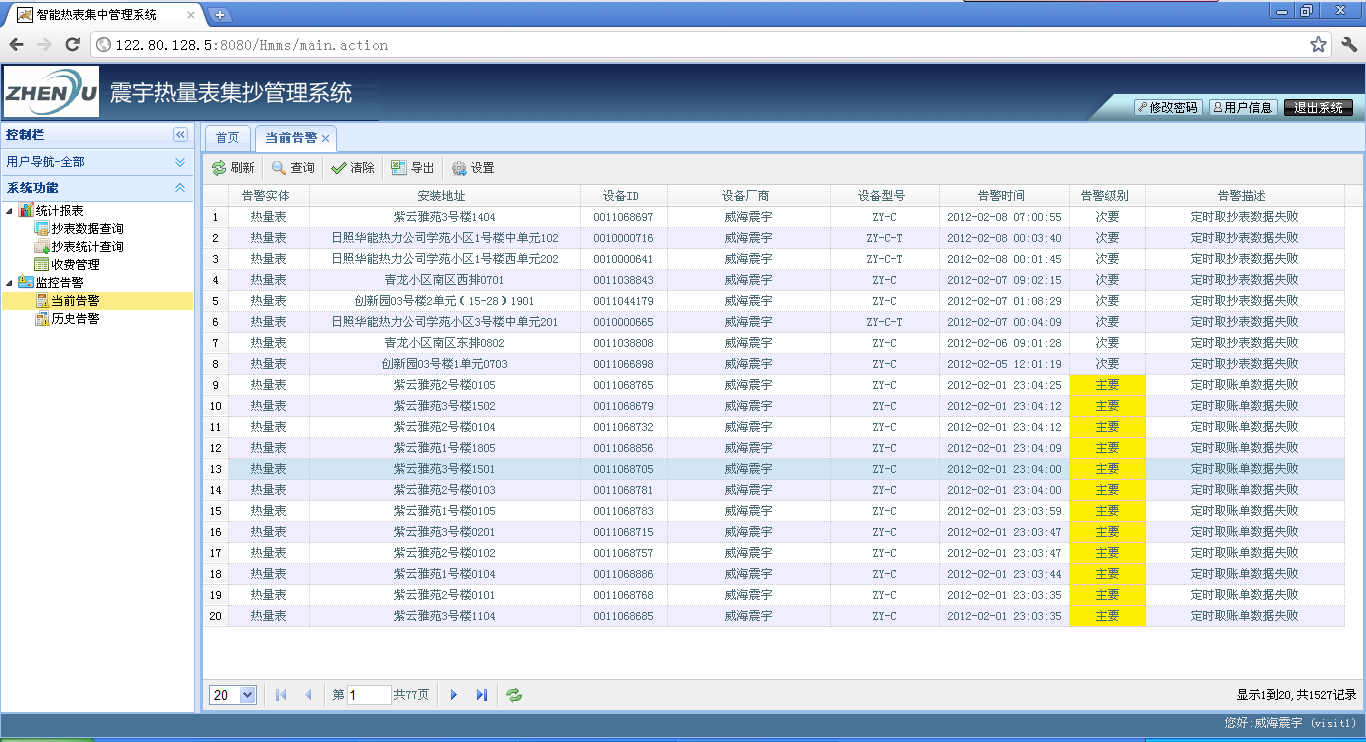Screen dimensions: 1366x742
Task: Collapse the 统计报表 tree node
Action: click(x=10, y=210)
